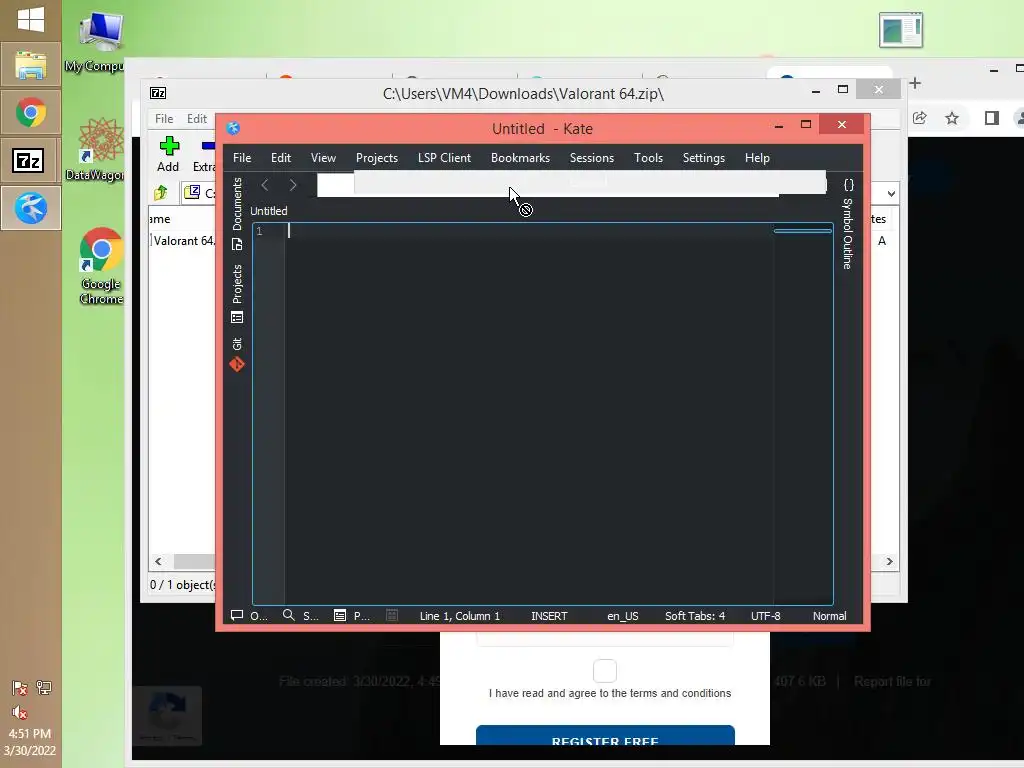
Task: Bookmark the page with Chrome's star icon
Action: point(952,118)
